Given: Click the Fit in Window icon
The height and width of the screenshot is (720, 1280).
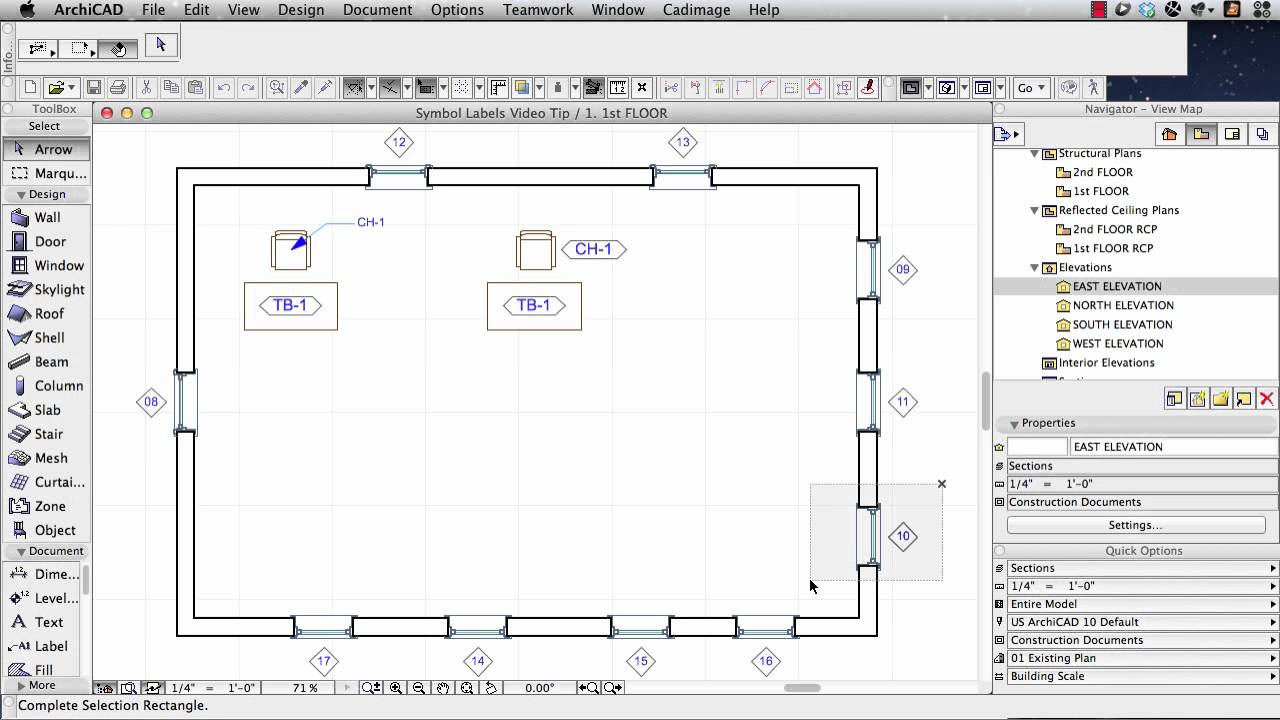Looking at the screenshot, I should click(467, 688).
